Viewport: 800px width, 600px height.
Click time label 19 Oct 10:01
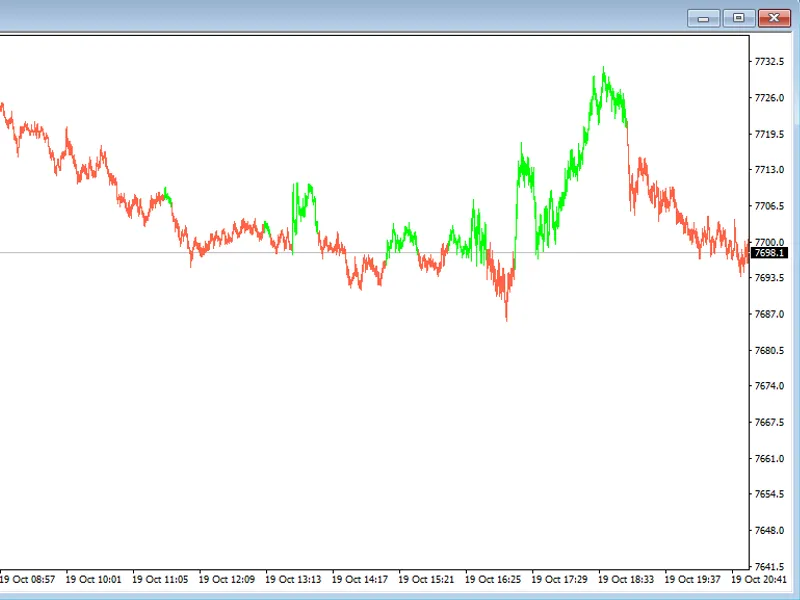point(93,580)
